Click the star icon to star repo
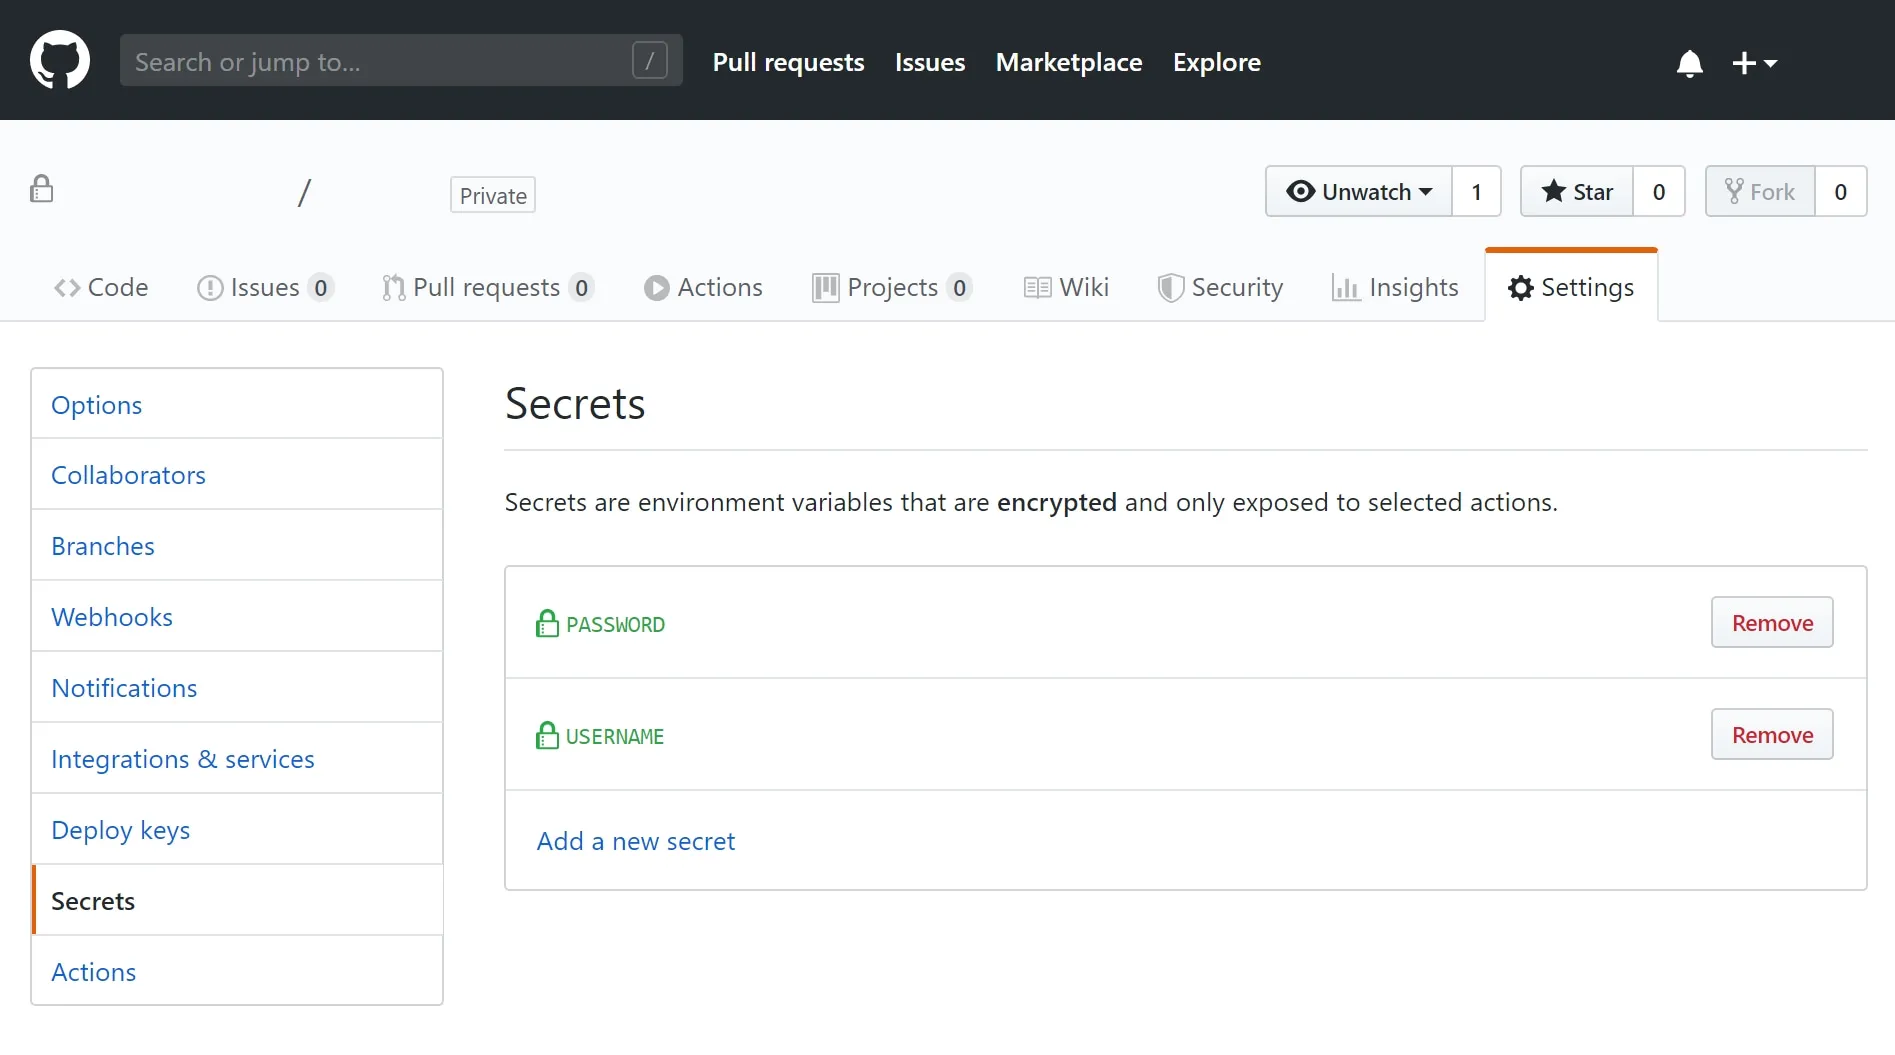1895x1055 pixels. click(x=1553, y=191)
